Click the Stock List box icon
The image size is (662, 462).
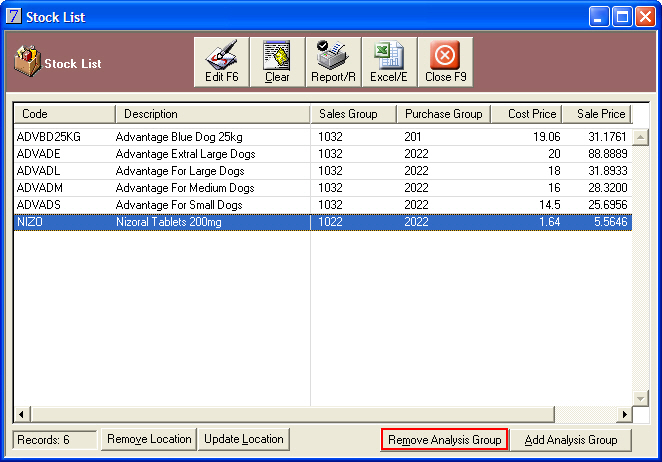point(27,62)
